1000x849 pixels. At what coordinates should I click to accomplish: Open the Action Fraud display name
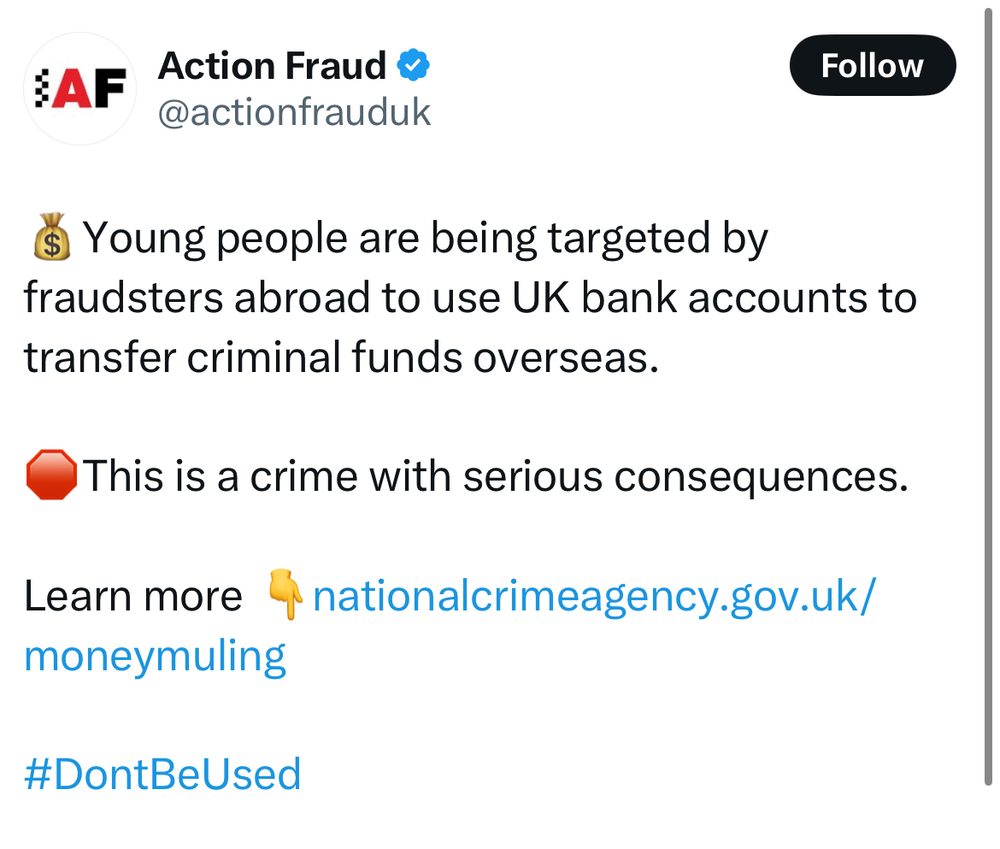point(271,66)
